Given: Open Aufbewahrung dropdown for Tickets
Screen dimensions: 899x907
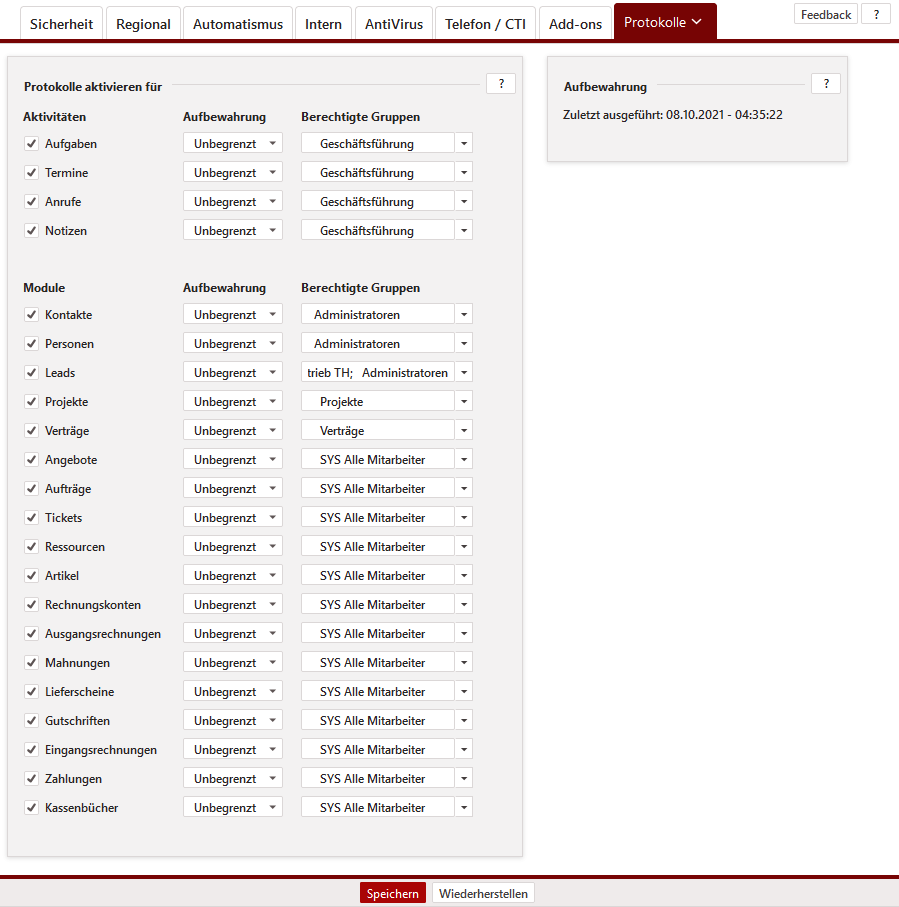Looking at the screenshot, I should click(x=233, y=518).
